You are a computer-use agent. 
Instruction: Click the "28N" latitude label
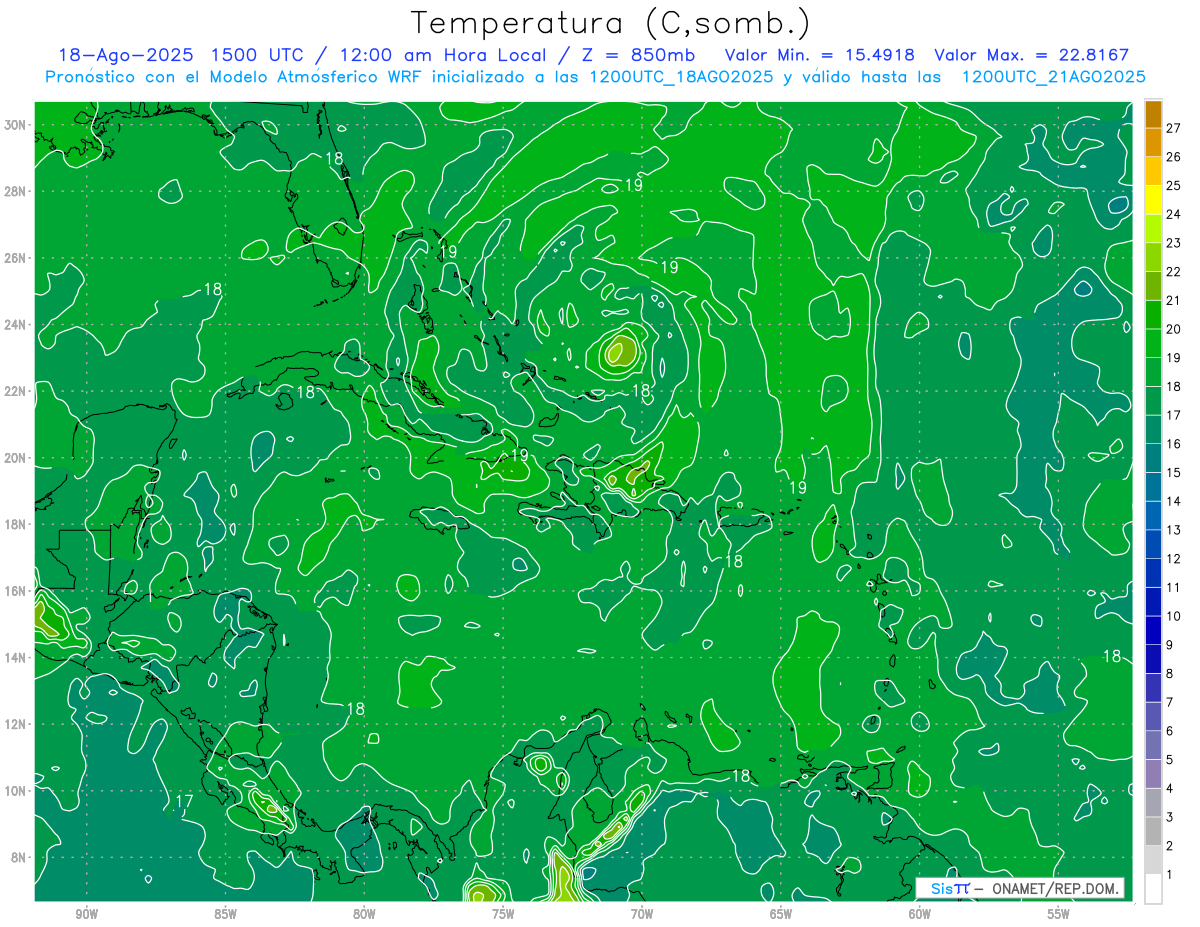tap(17, 191)
